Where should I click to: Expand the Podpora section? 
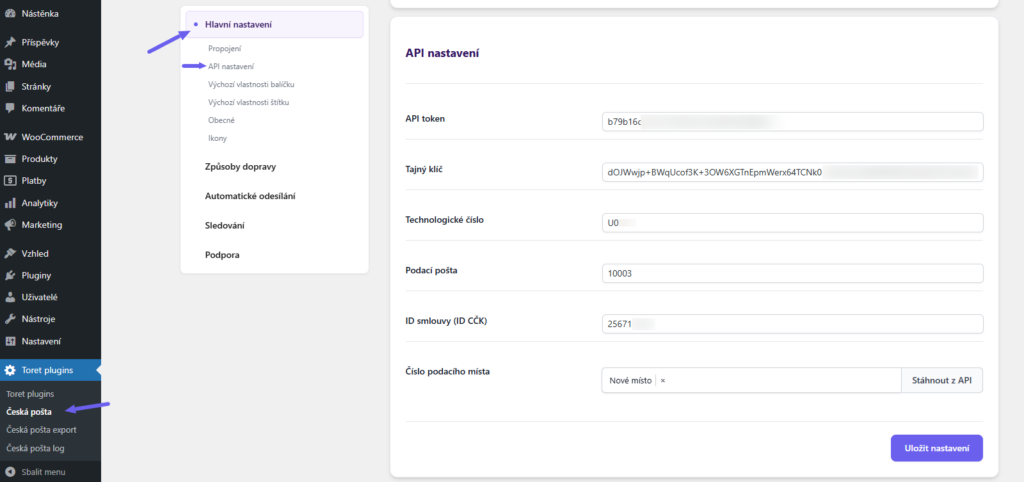click(x=222, y=255)
